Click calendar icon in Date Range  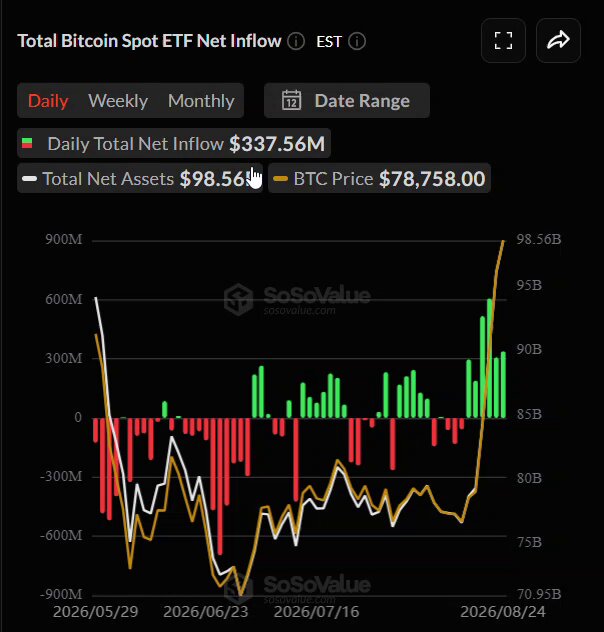click(291, 100)
